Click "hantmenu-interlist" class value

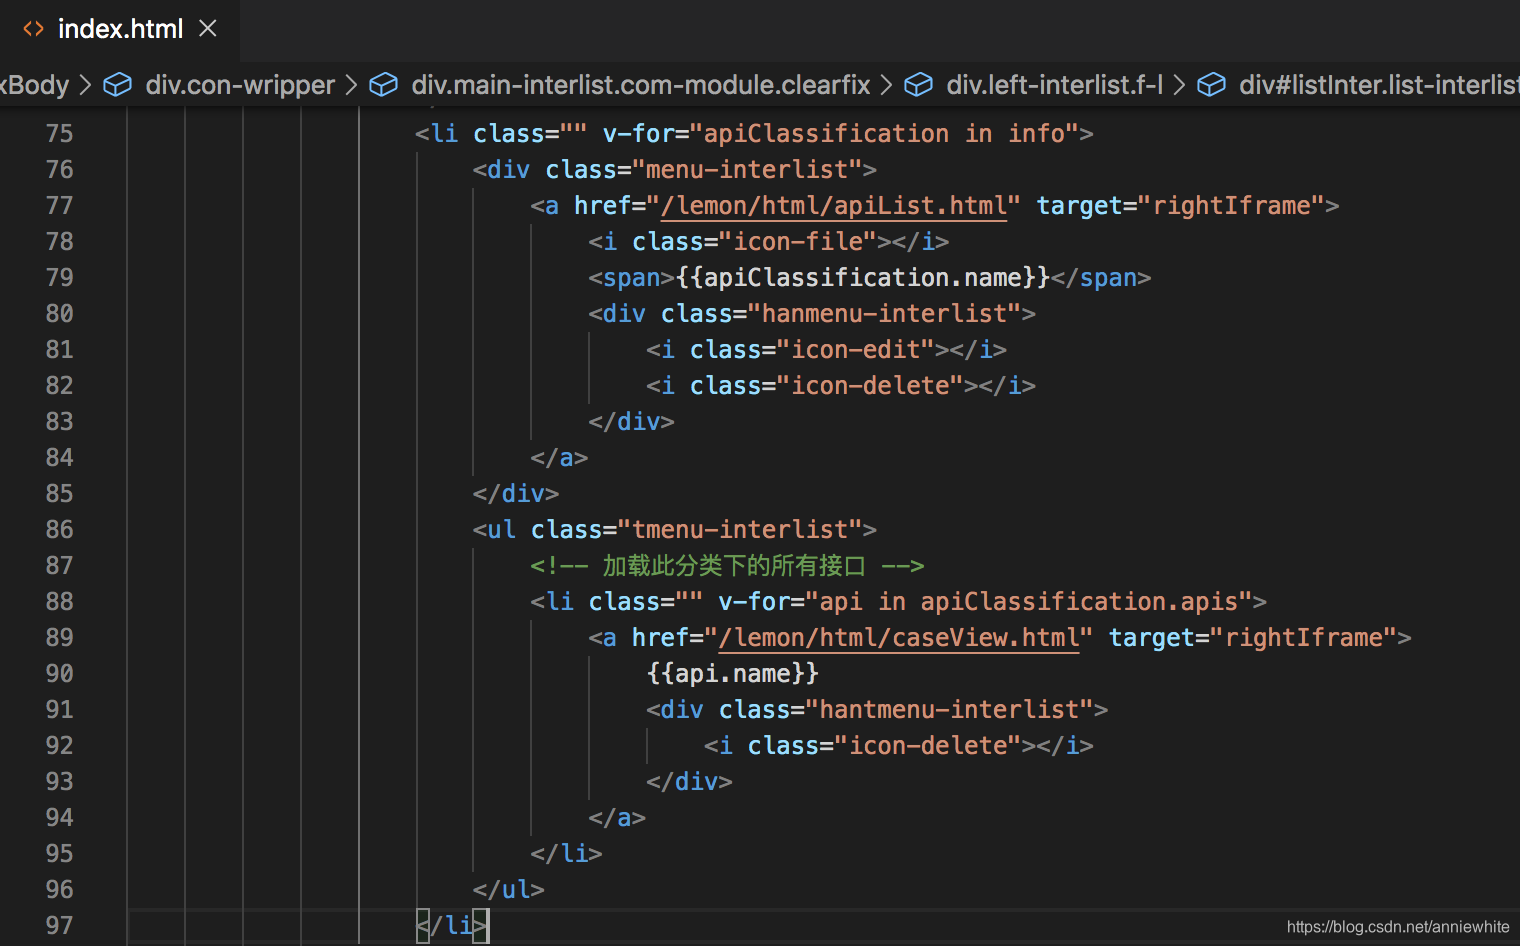pyautogui.click(x=950, y=710)
